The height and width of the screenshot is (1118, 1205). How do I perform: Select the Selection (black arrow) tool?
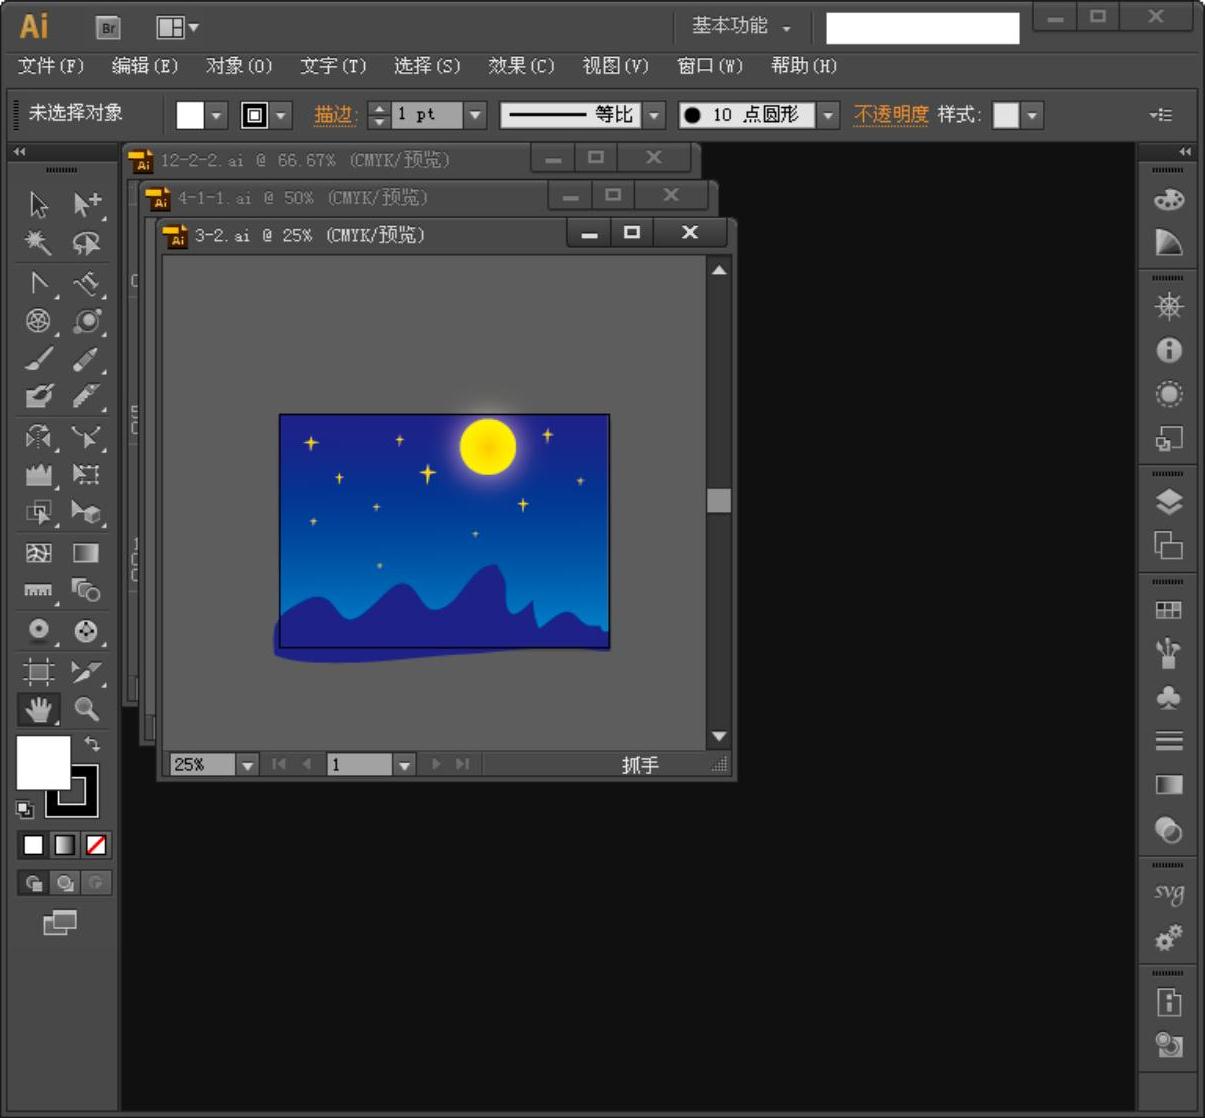[38, 205]
